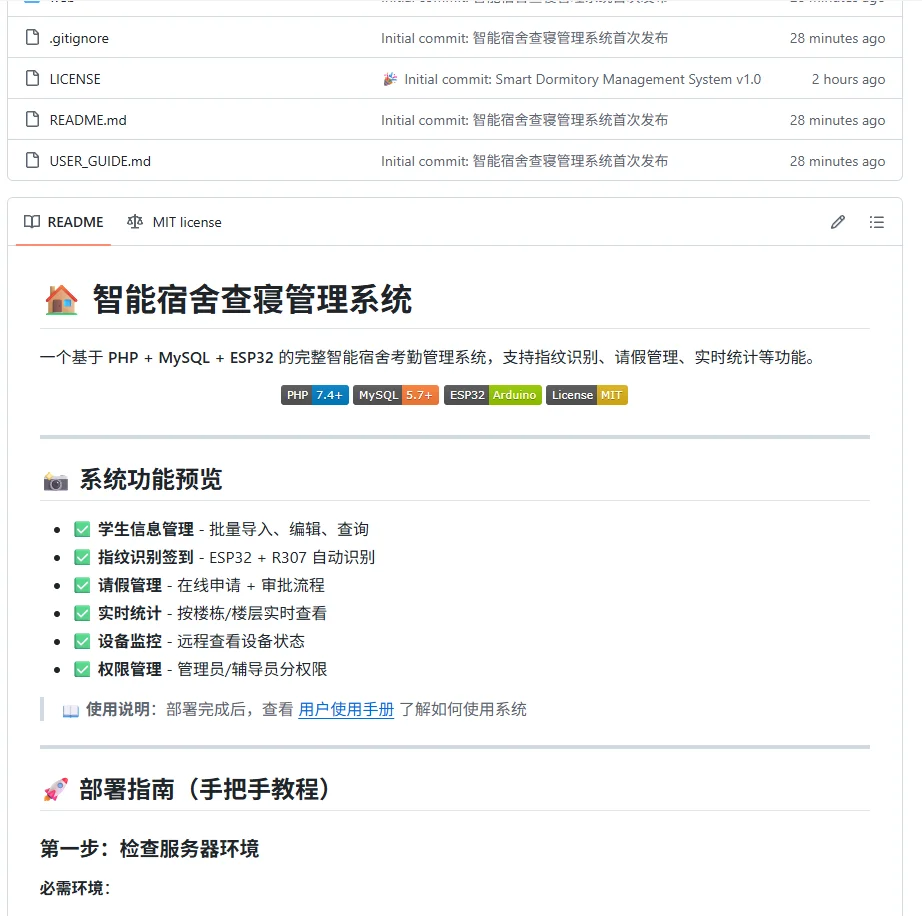Click the file icon beside USER_GUIDE.md
Viewport: 922px width, 916px height.
(31, 160)
